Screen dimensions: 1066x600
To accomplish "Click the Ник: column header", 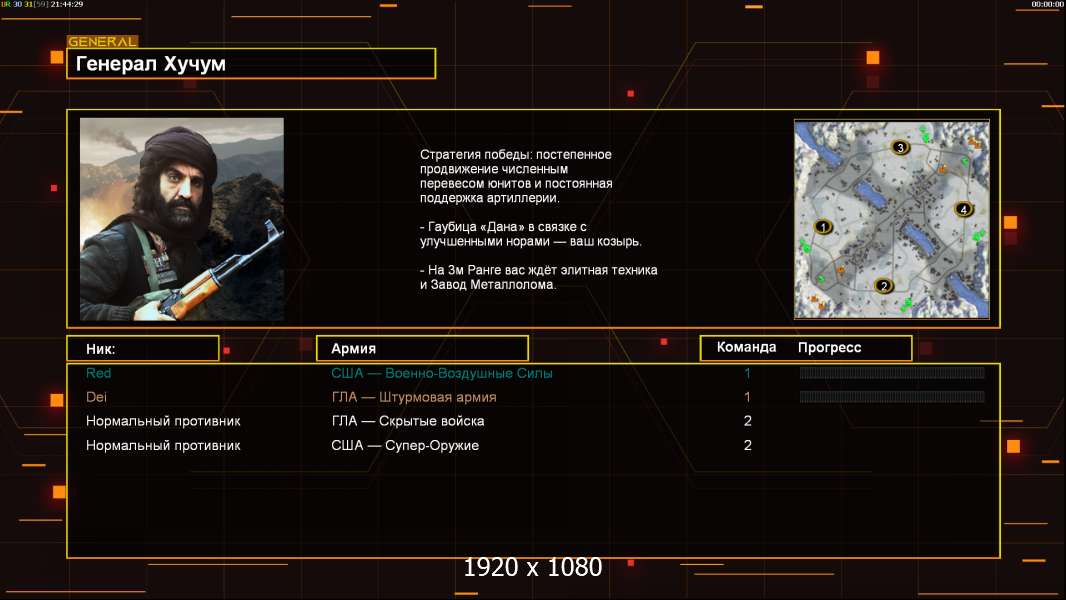I will (x=143, y=349).
